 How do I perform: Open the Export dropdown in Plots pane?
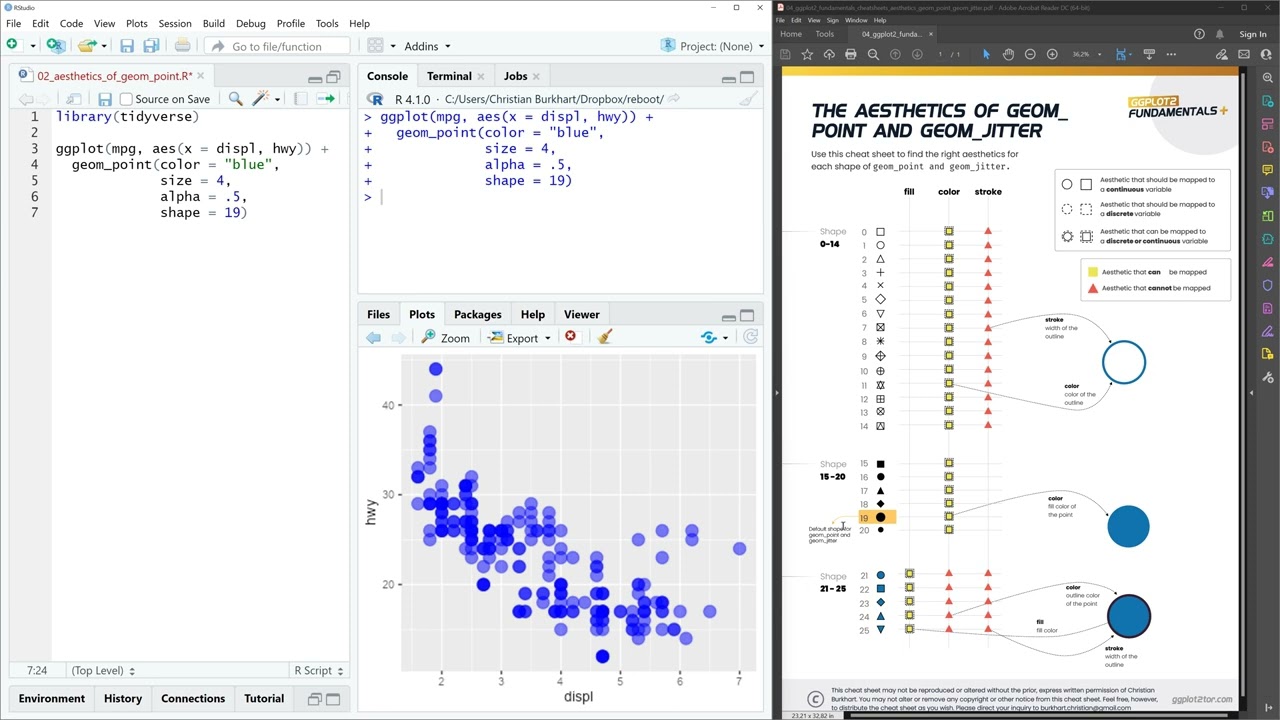(x=520, y=338)
